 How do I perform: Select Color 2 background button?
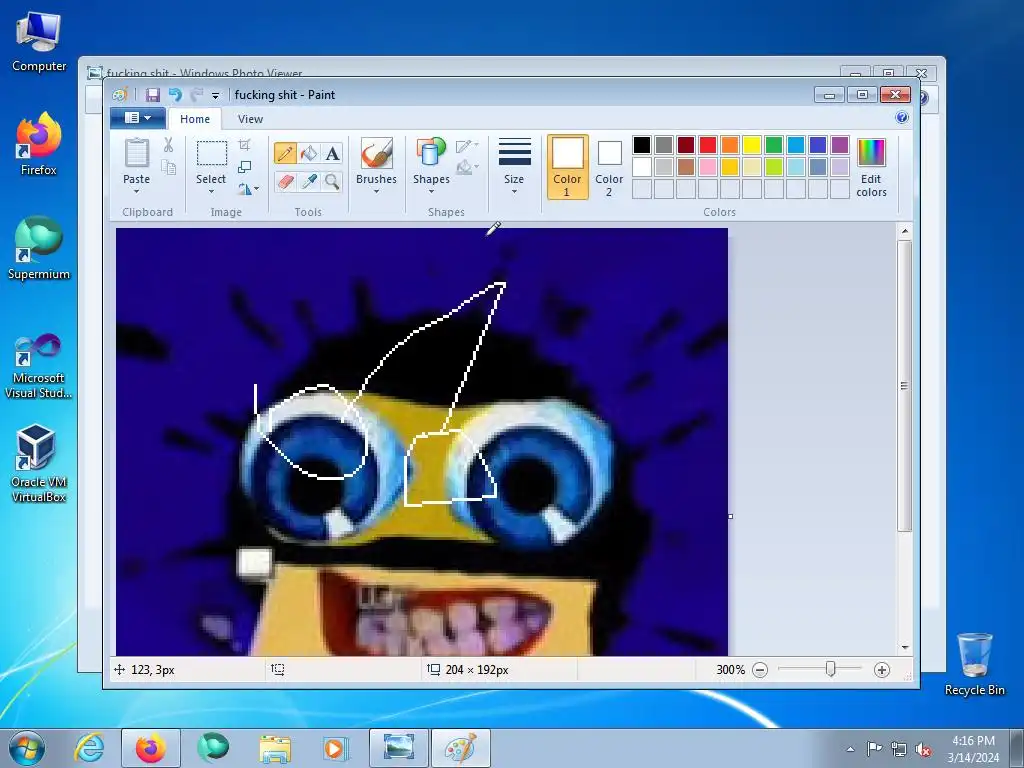point(609,167)
